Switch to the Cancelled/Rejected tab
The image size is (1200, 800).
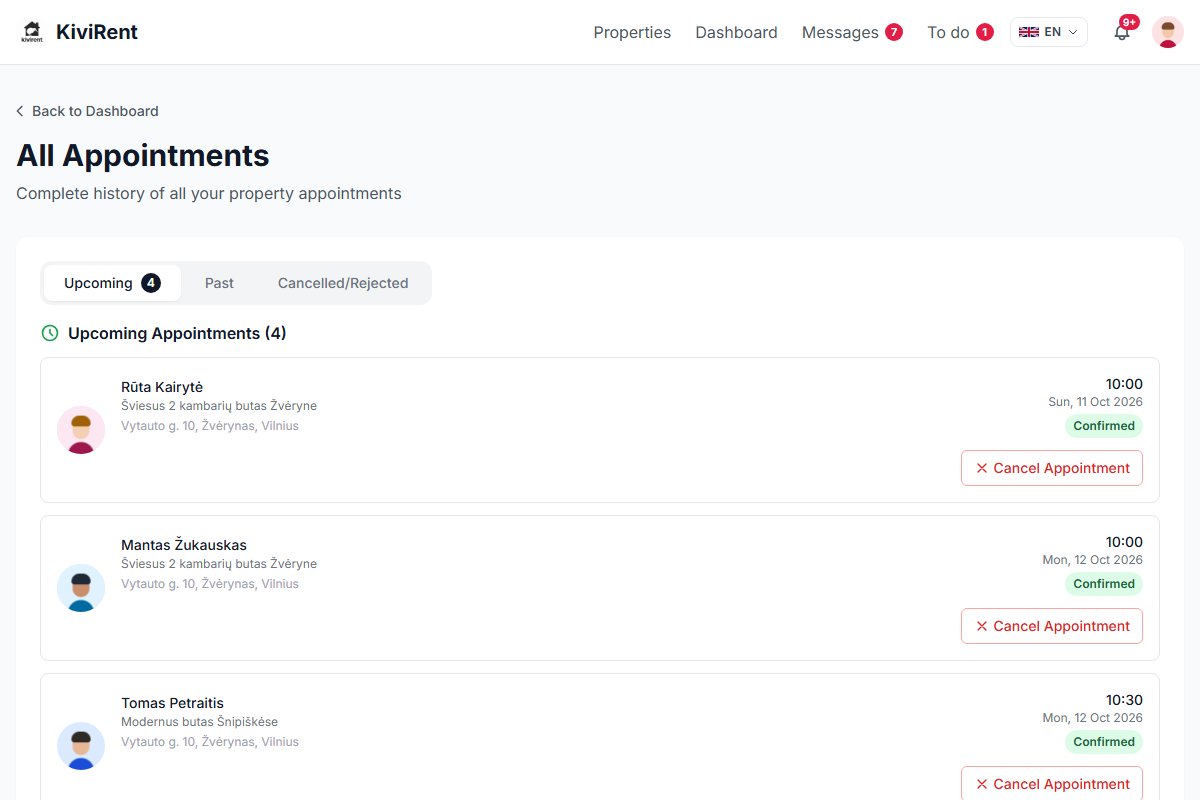[x=343, y=283]
